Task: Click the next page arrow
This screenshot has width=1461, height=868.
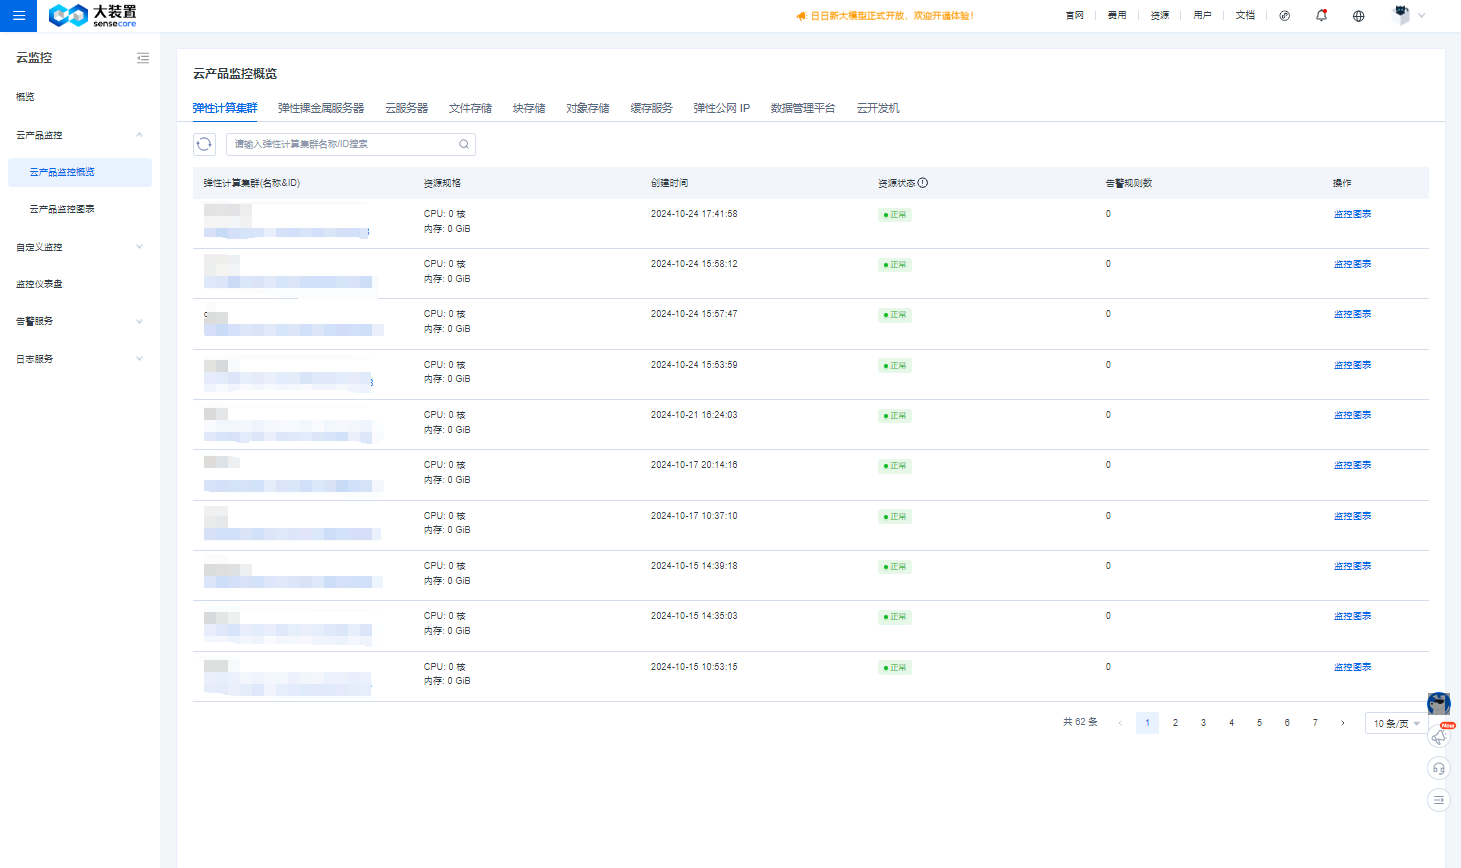Action: point(1342,723)
